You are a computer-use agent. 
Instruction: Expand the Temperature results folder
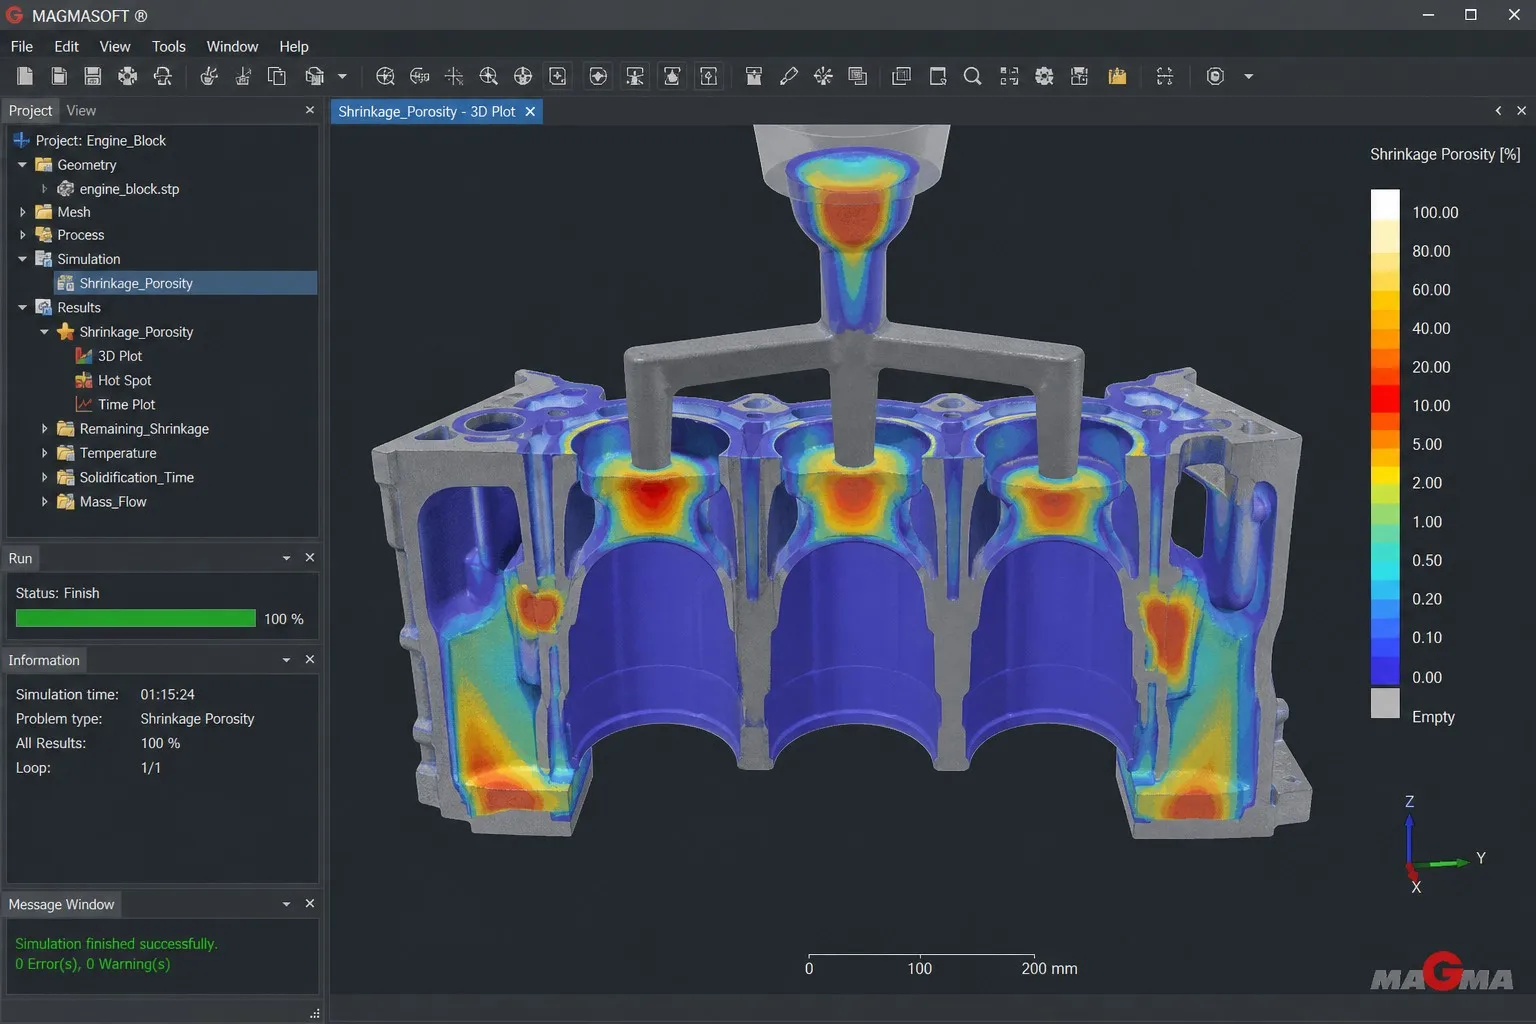point(44,453)
